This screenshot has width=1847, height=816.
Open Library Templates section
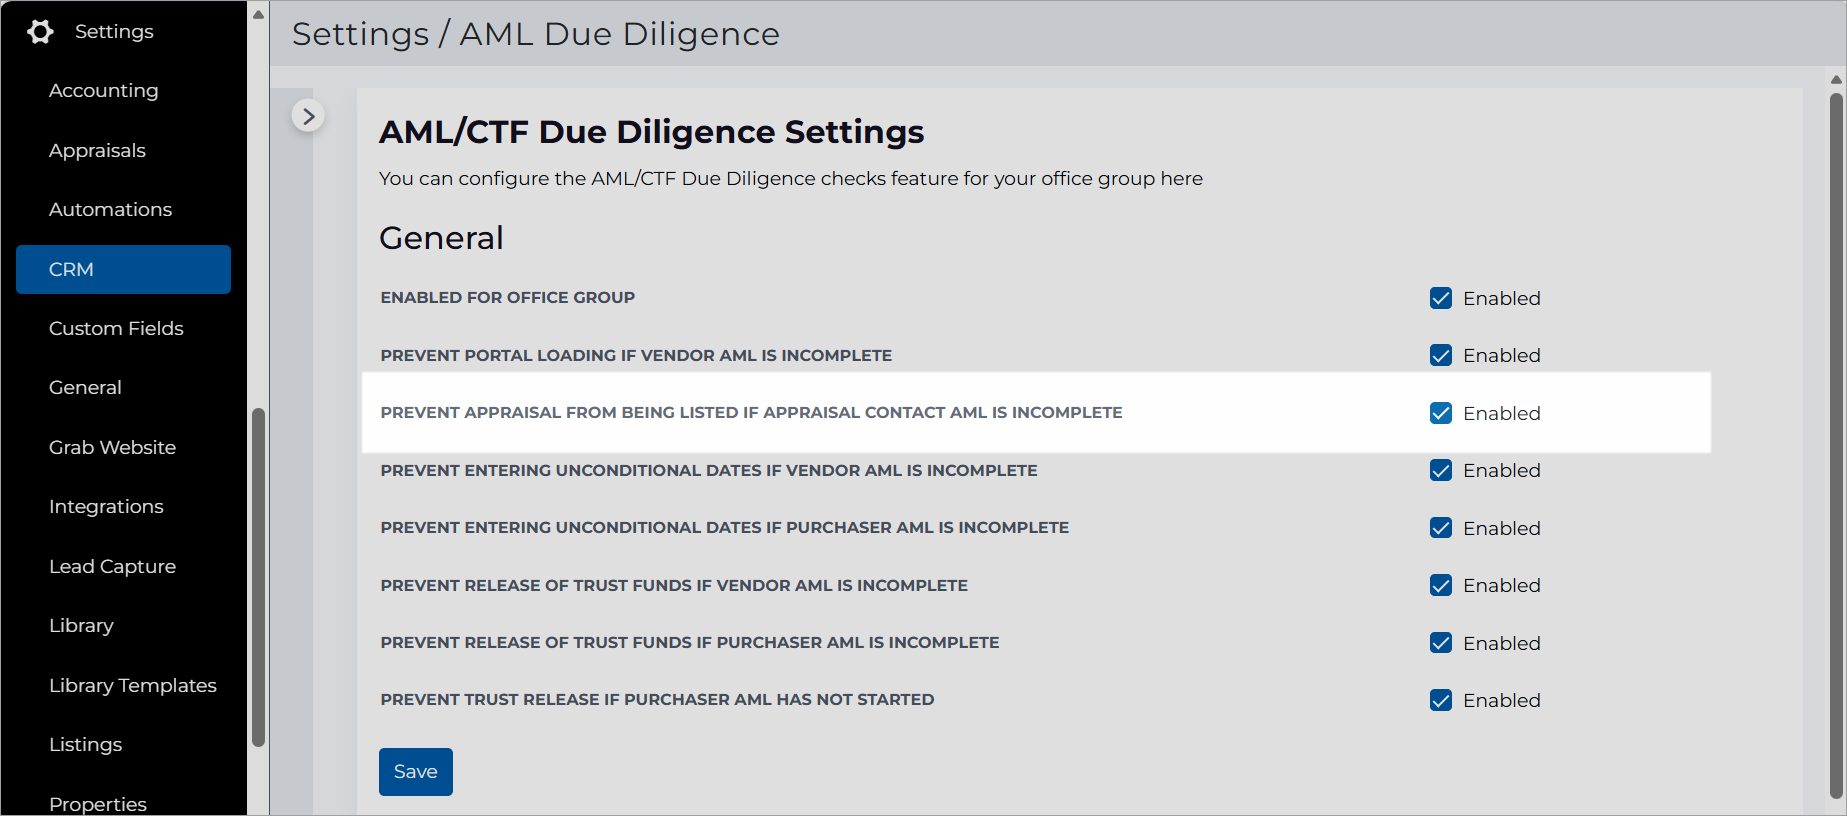coord(133,686)
